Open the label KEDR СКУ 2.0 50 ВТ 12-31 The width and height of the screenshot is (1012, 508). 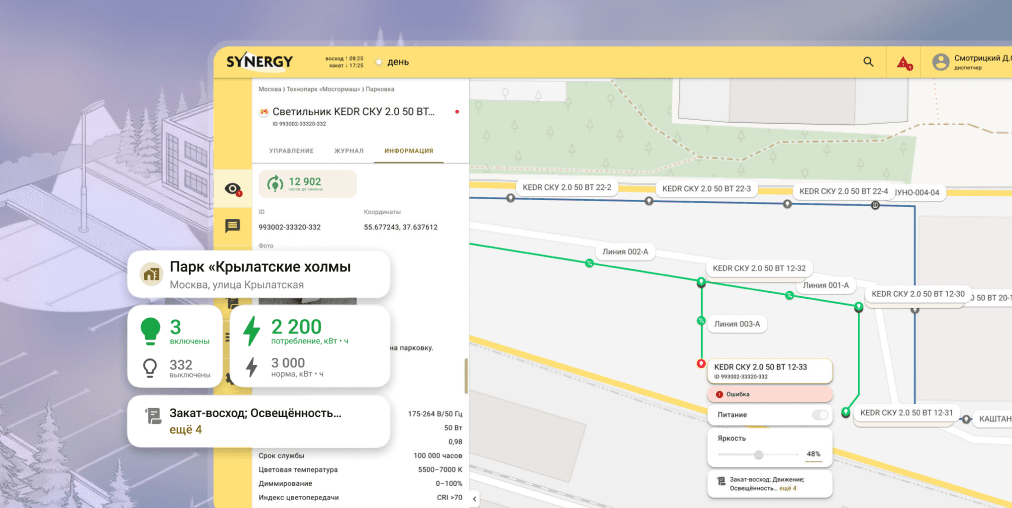click(906, 412)
